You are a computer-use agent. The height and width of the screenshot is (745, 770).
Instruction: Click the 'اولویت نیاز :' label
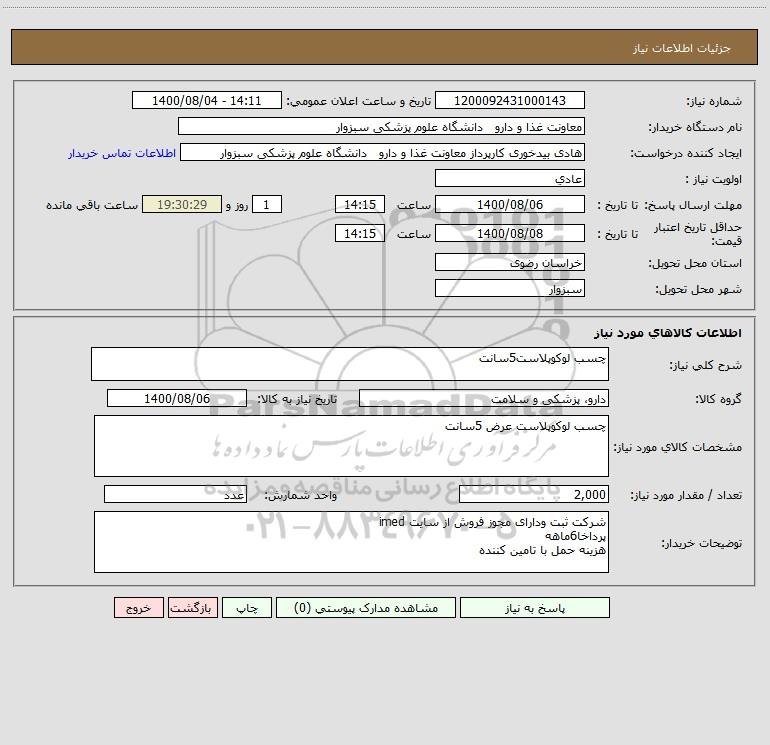pyautogui.click(x=714, y=180)
